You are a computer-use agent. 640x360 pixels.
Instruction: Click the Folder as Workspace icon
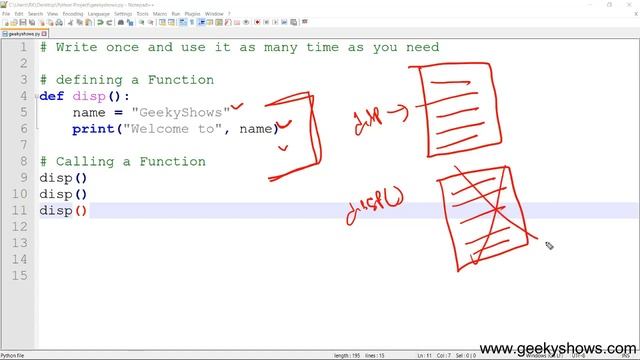pos(237,22)
